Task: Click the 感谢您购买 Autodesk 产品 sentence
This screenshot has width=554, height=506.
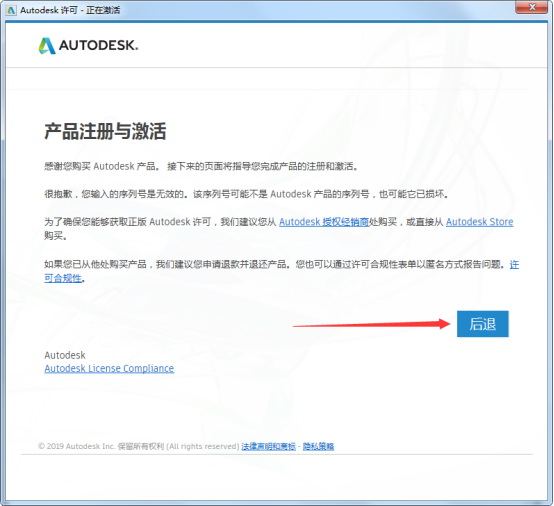Action: click(201, 166)
